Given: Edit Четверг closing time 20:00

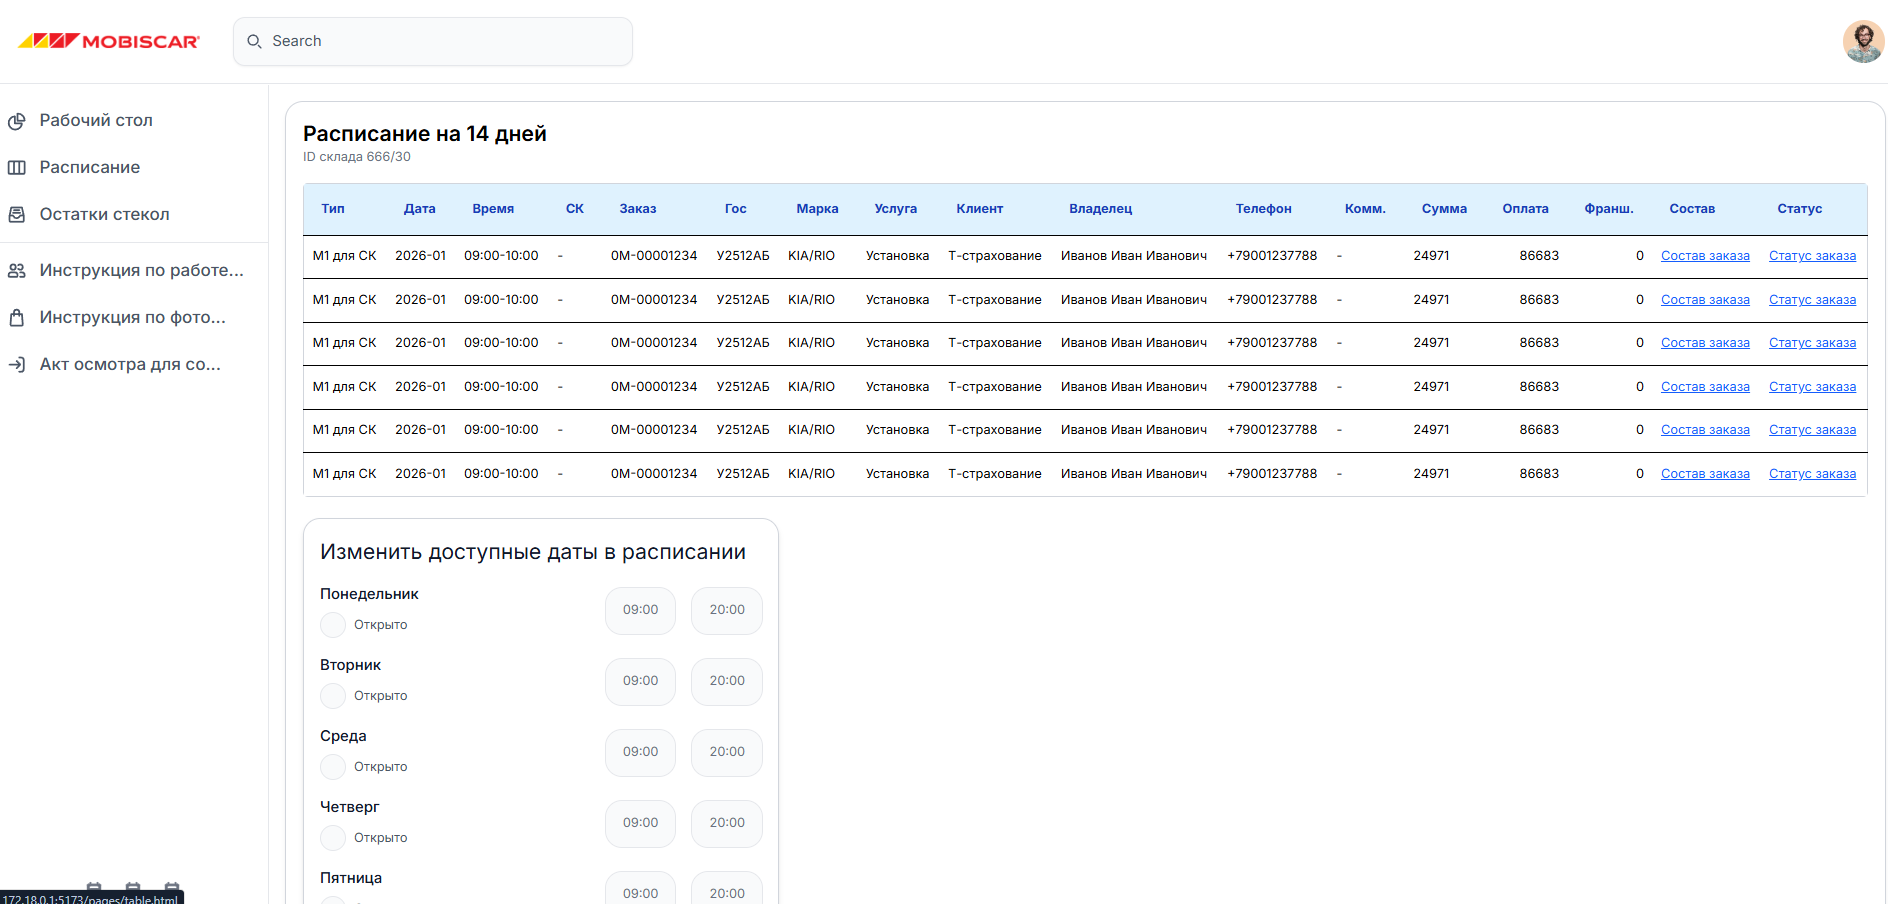Looking at the screenshot, I should point(727,823).
